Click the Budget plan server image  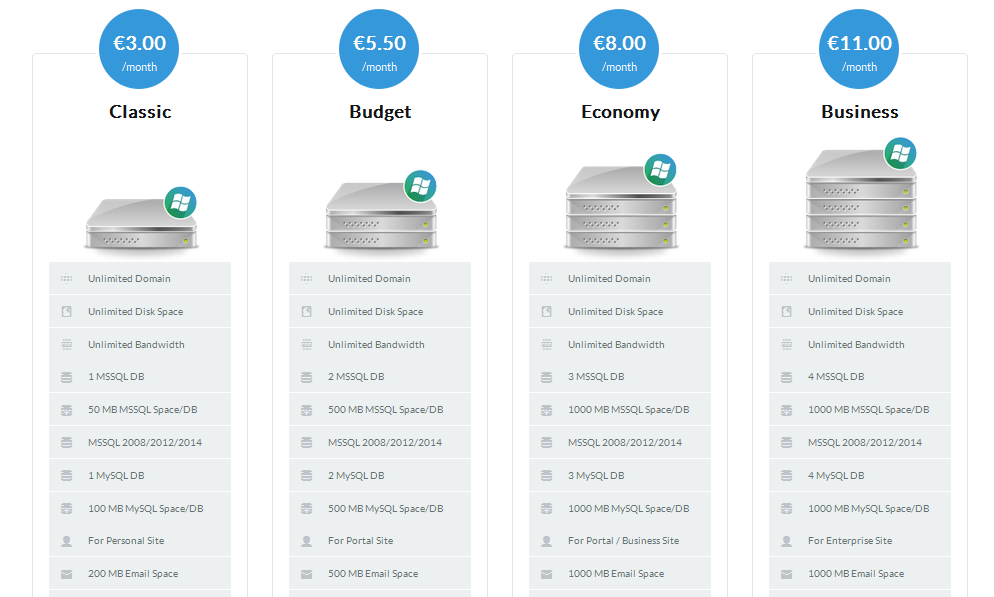[380, 210]
